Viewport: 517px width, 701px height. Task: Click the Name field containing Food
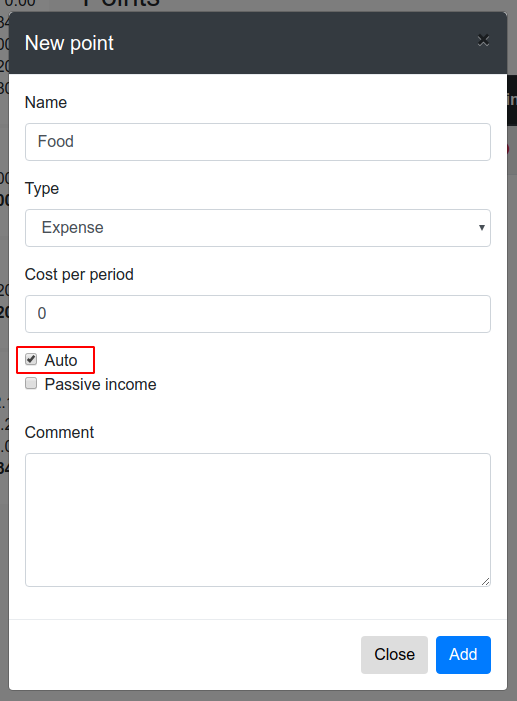(x=258, y=142)
